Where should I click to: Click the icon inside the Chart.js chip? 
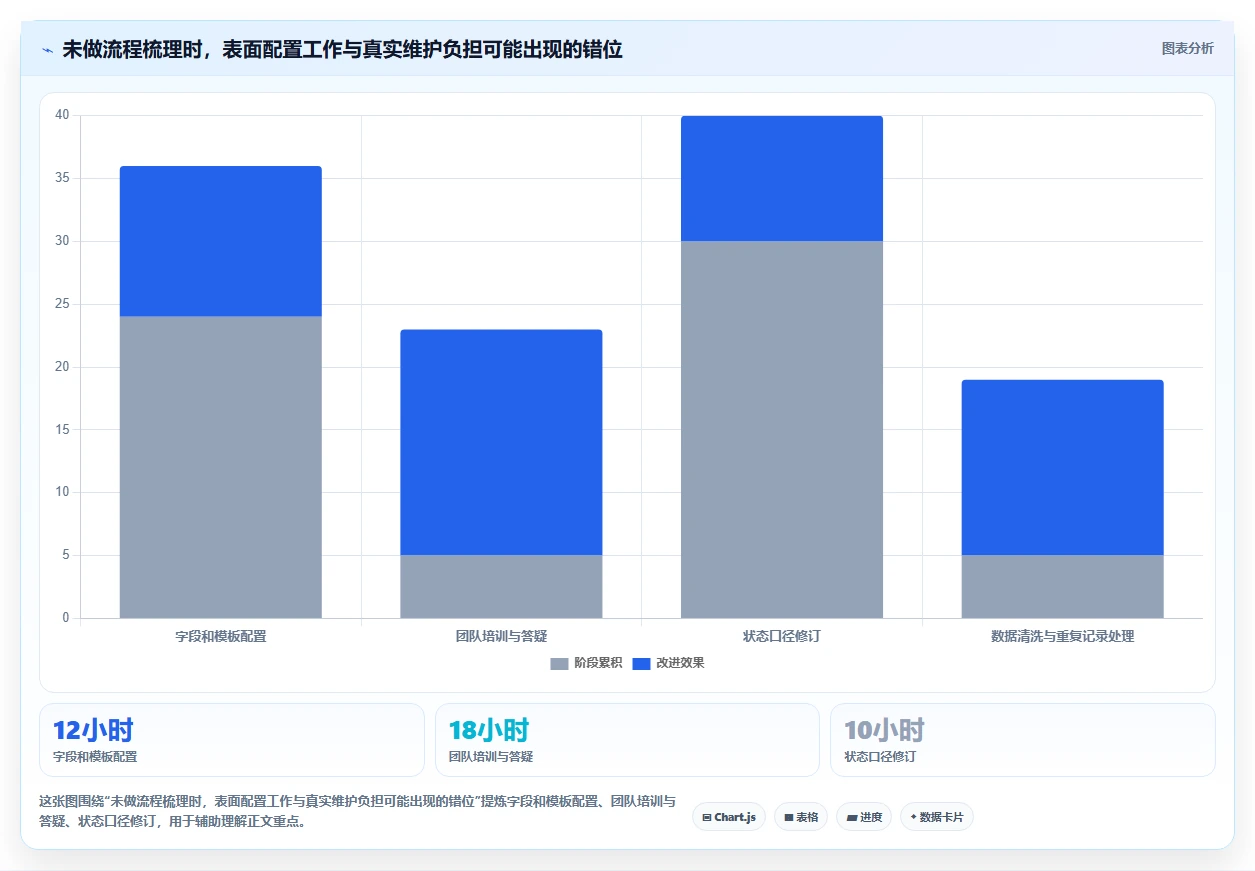click(707, 818)
